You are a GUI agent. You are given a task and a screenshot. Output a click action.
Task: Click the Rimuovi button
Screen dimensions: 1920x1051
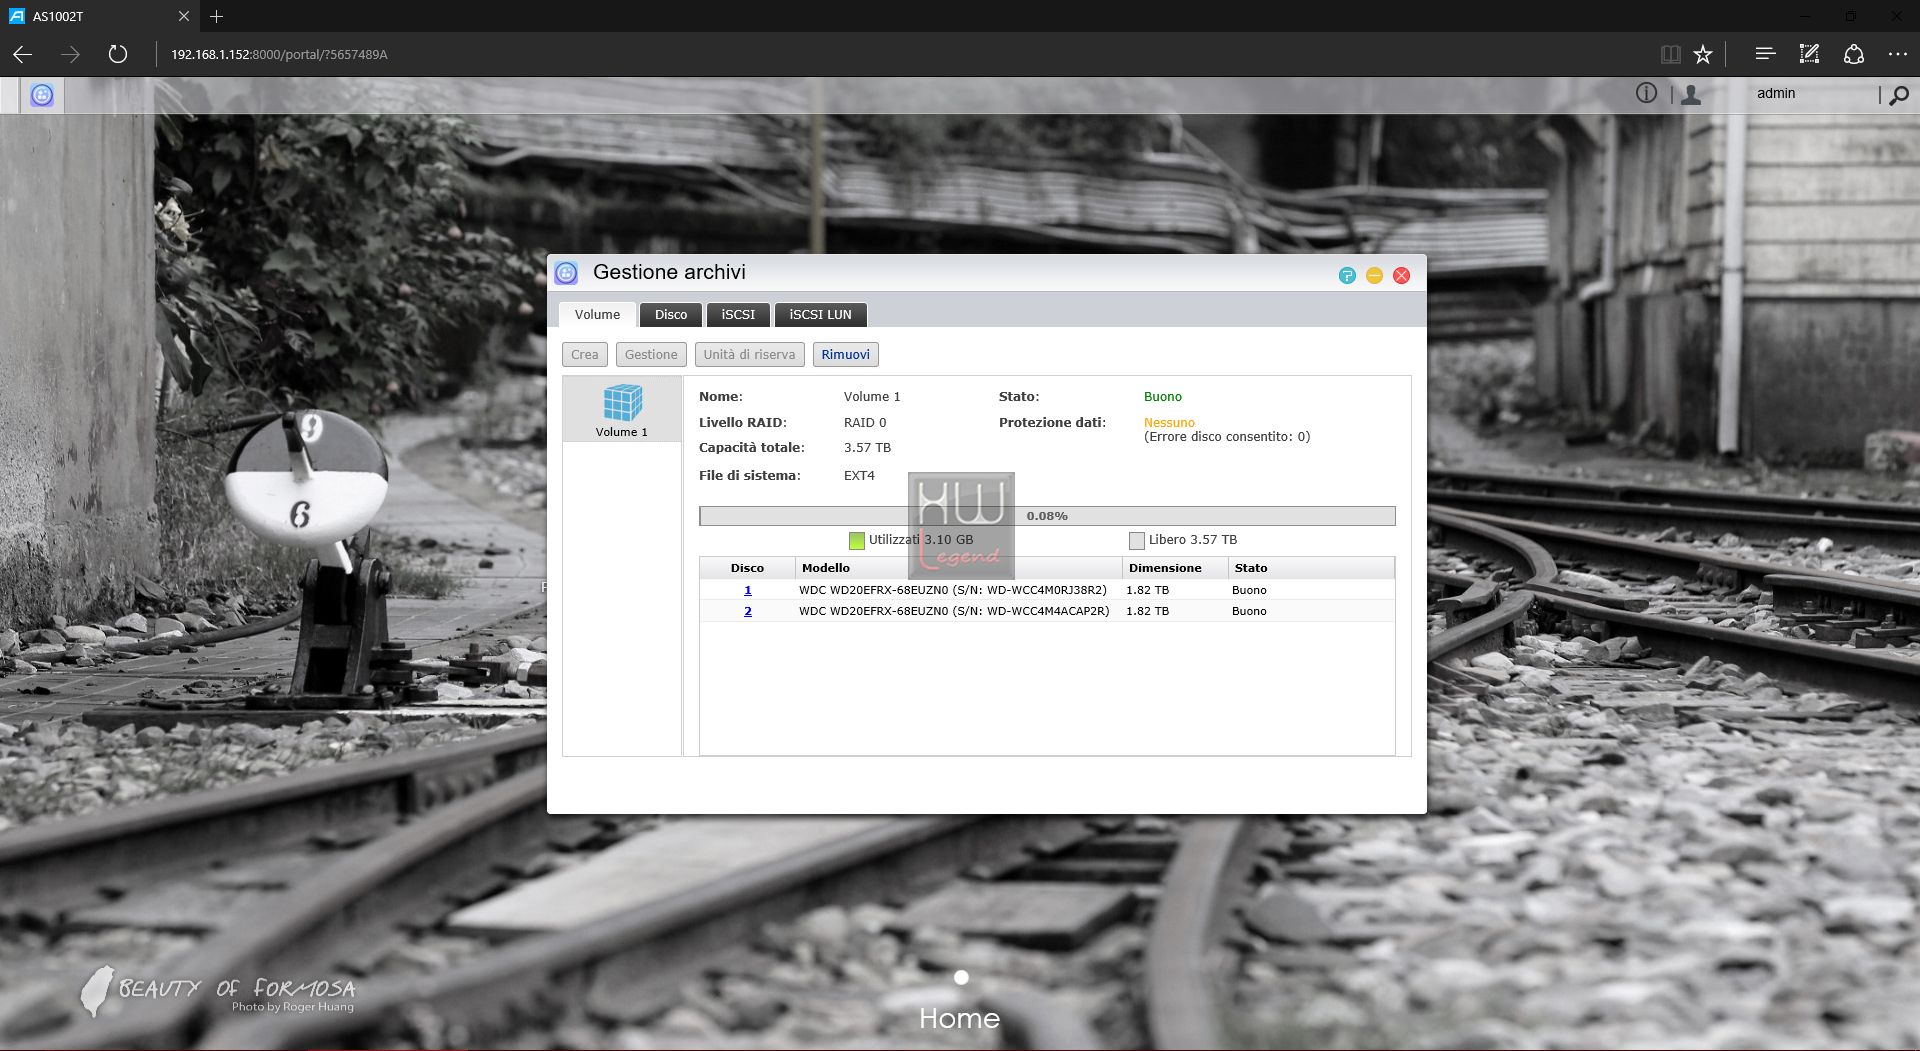click(x=846, y=355)
